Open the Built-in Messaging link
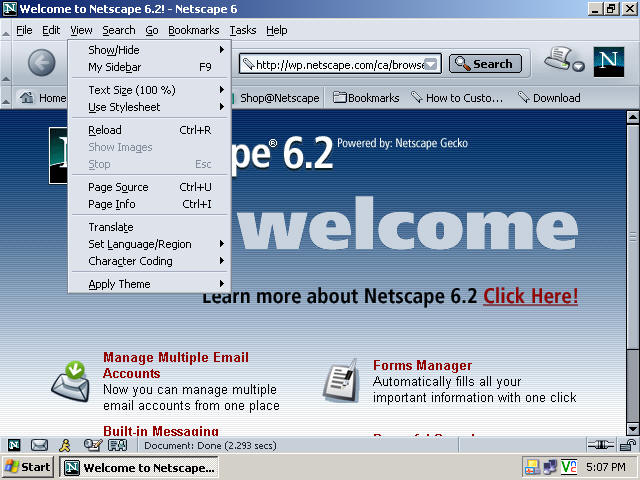 coord(161,431)
